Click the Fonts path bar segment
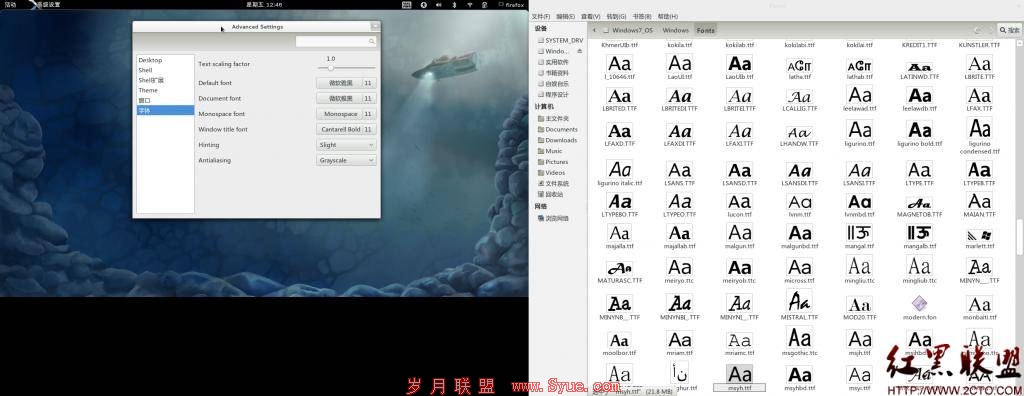This screenshot has width=1024, height=396. [705, 30]
